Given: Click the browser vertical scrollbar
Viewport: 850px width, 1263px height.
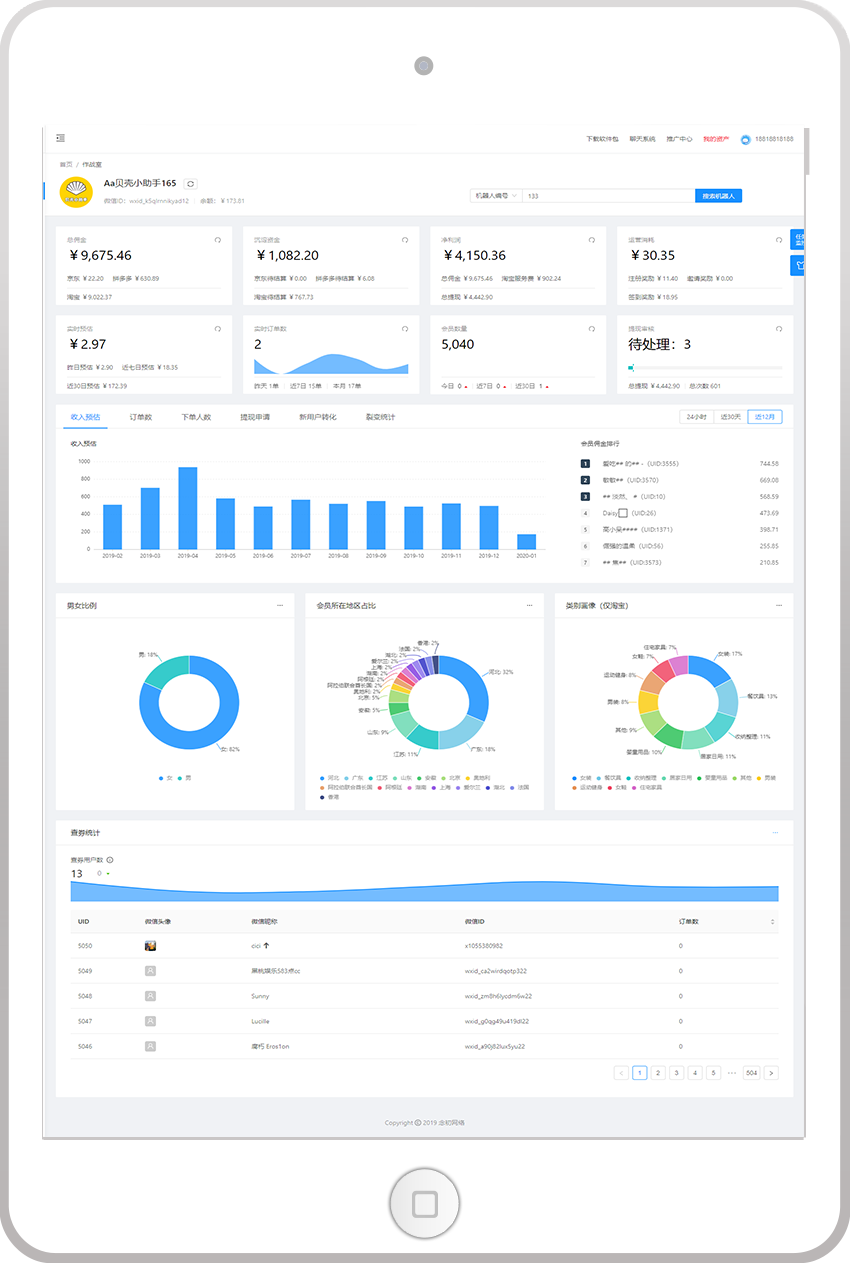Looking at the screenshot, I should pos(807,152).
